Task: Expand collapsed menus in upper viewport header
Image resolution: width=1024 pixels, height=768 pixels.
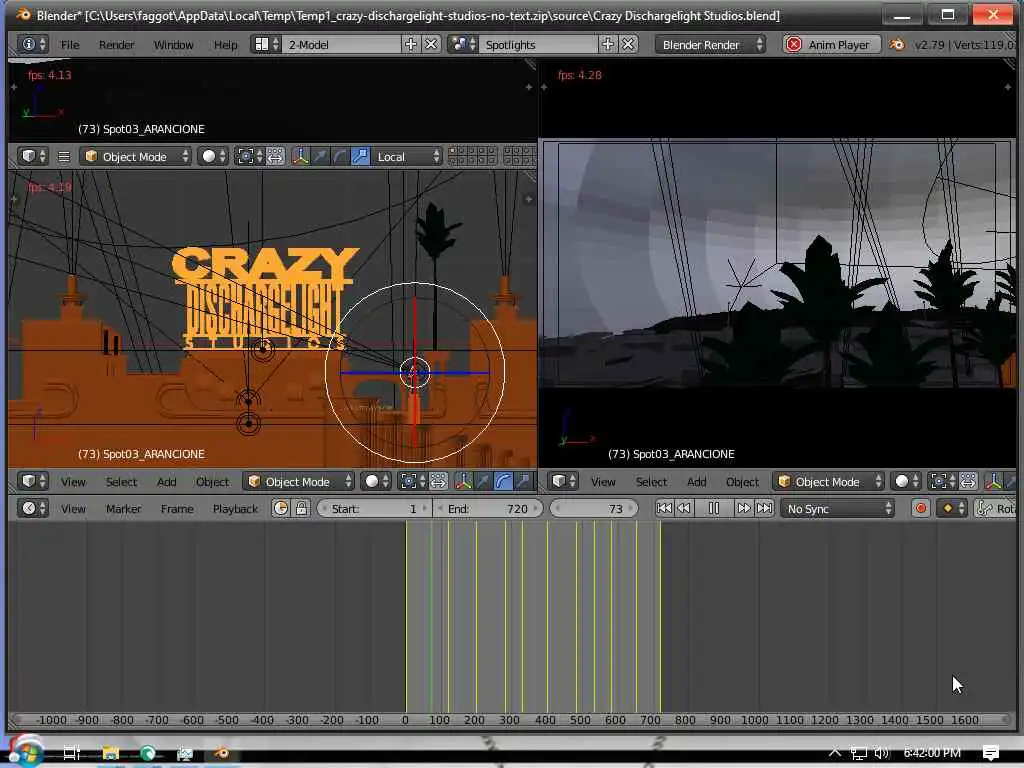Action: pos(63,157)
